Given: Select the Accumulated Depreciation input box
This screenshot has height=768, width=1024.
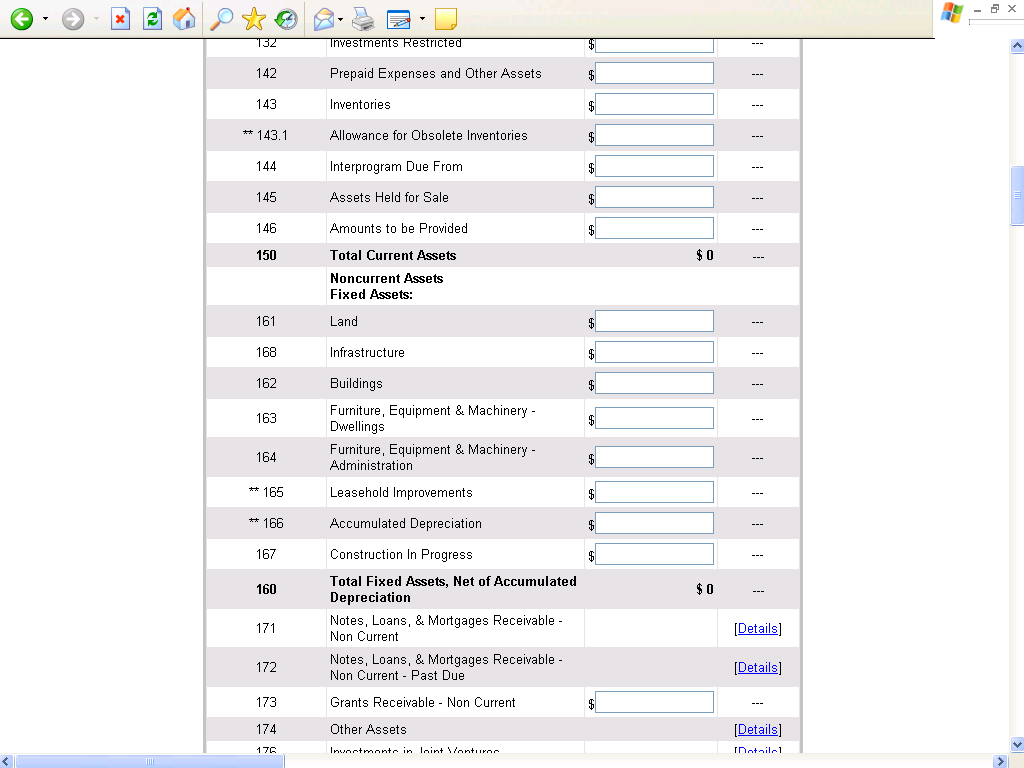Looking at the screenshot, I should (x=654, y=523).
